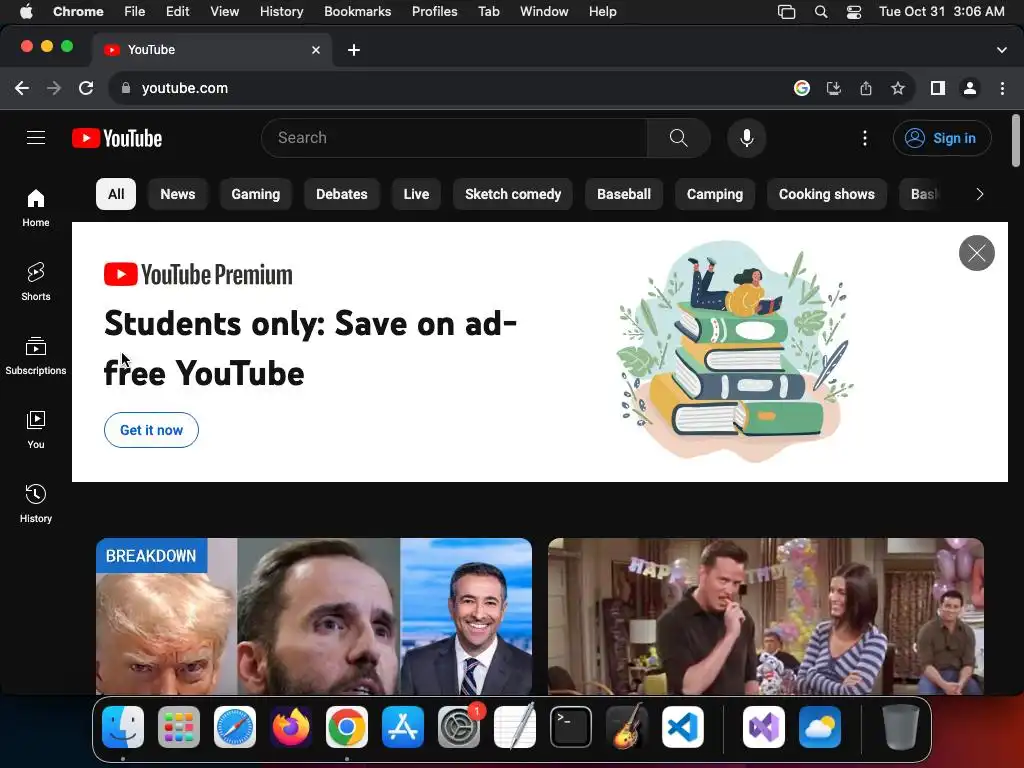This screenshot has height=768, width=1024.
Task: Open the File menu
Action: click(135, 11)
